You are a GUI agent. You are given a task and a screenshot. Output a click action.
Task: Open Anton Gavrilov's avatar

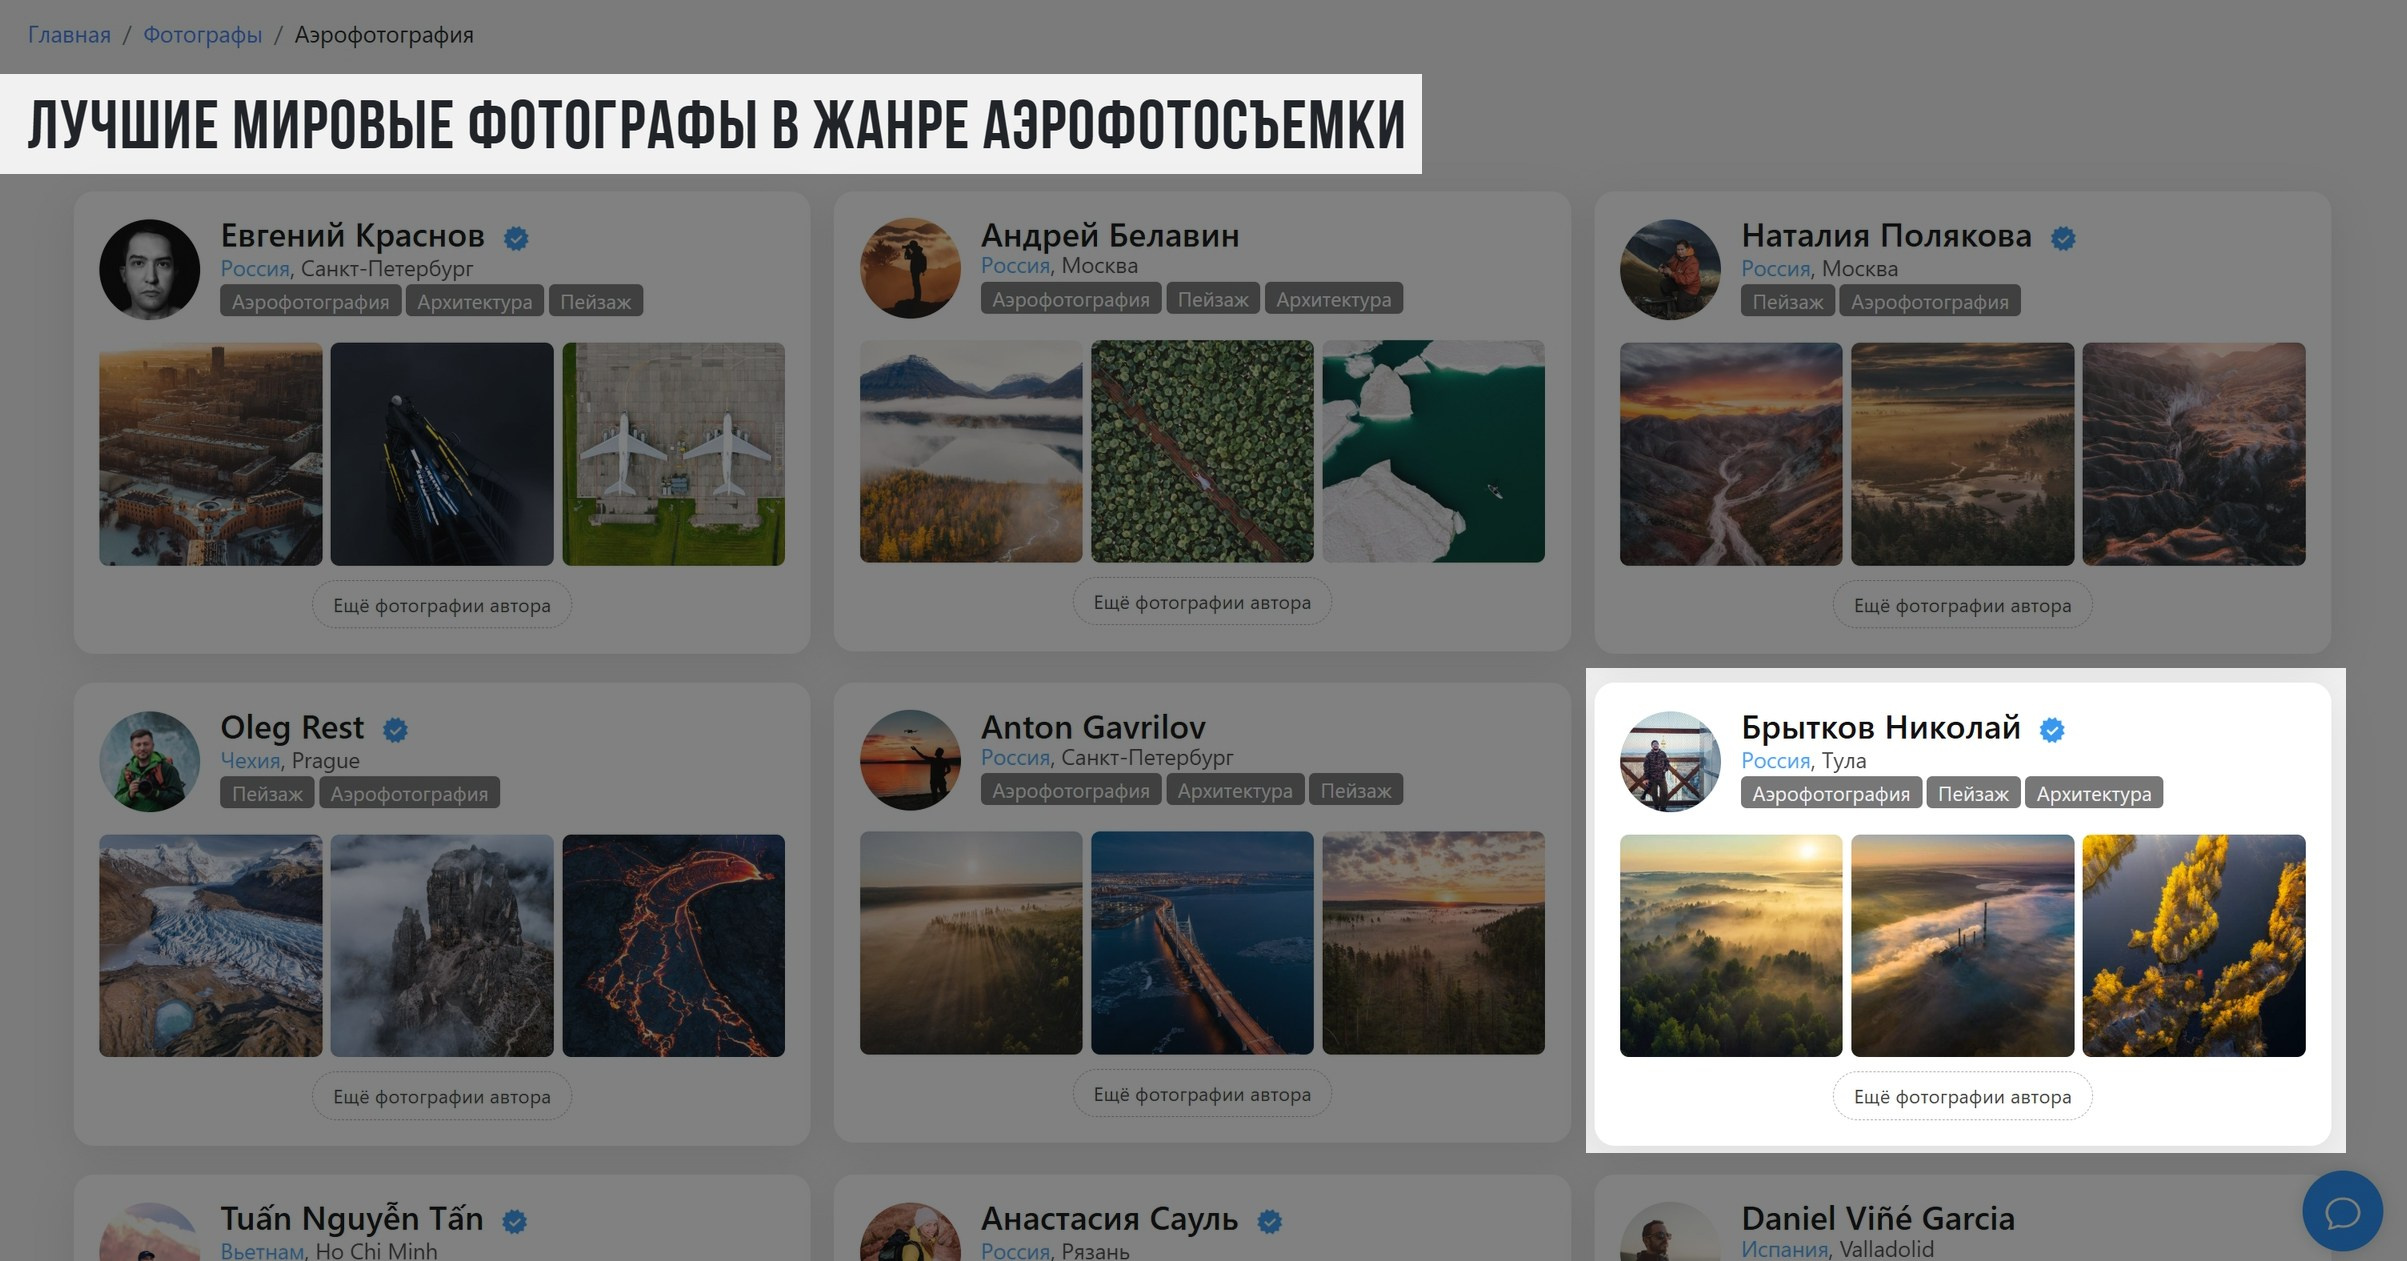pos(910,760)
